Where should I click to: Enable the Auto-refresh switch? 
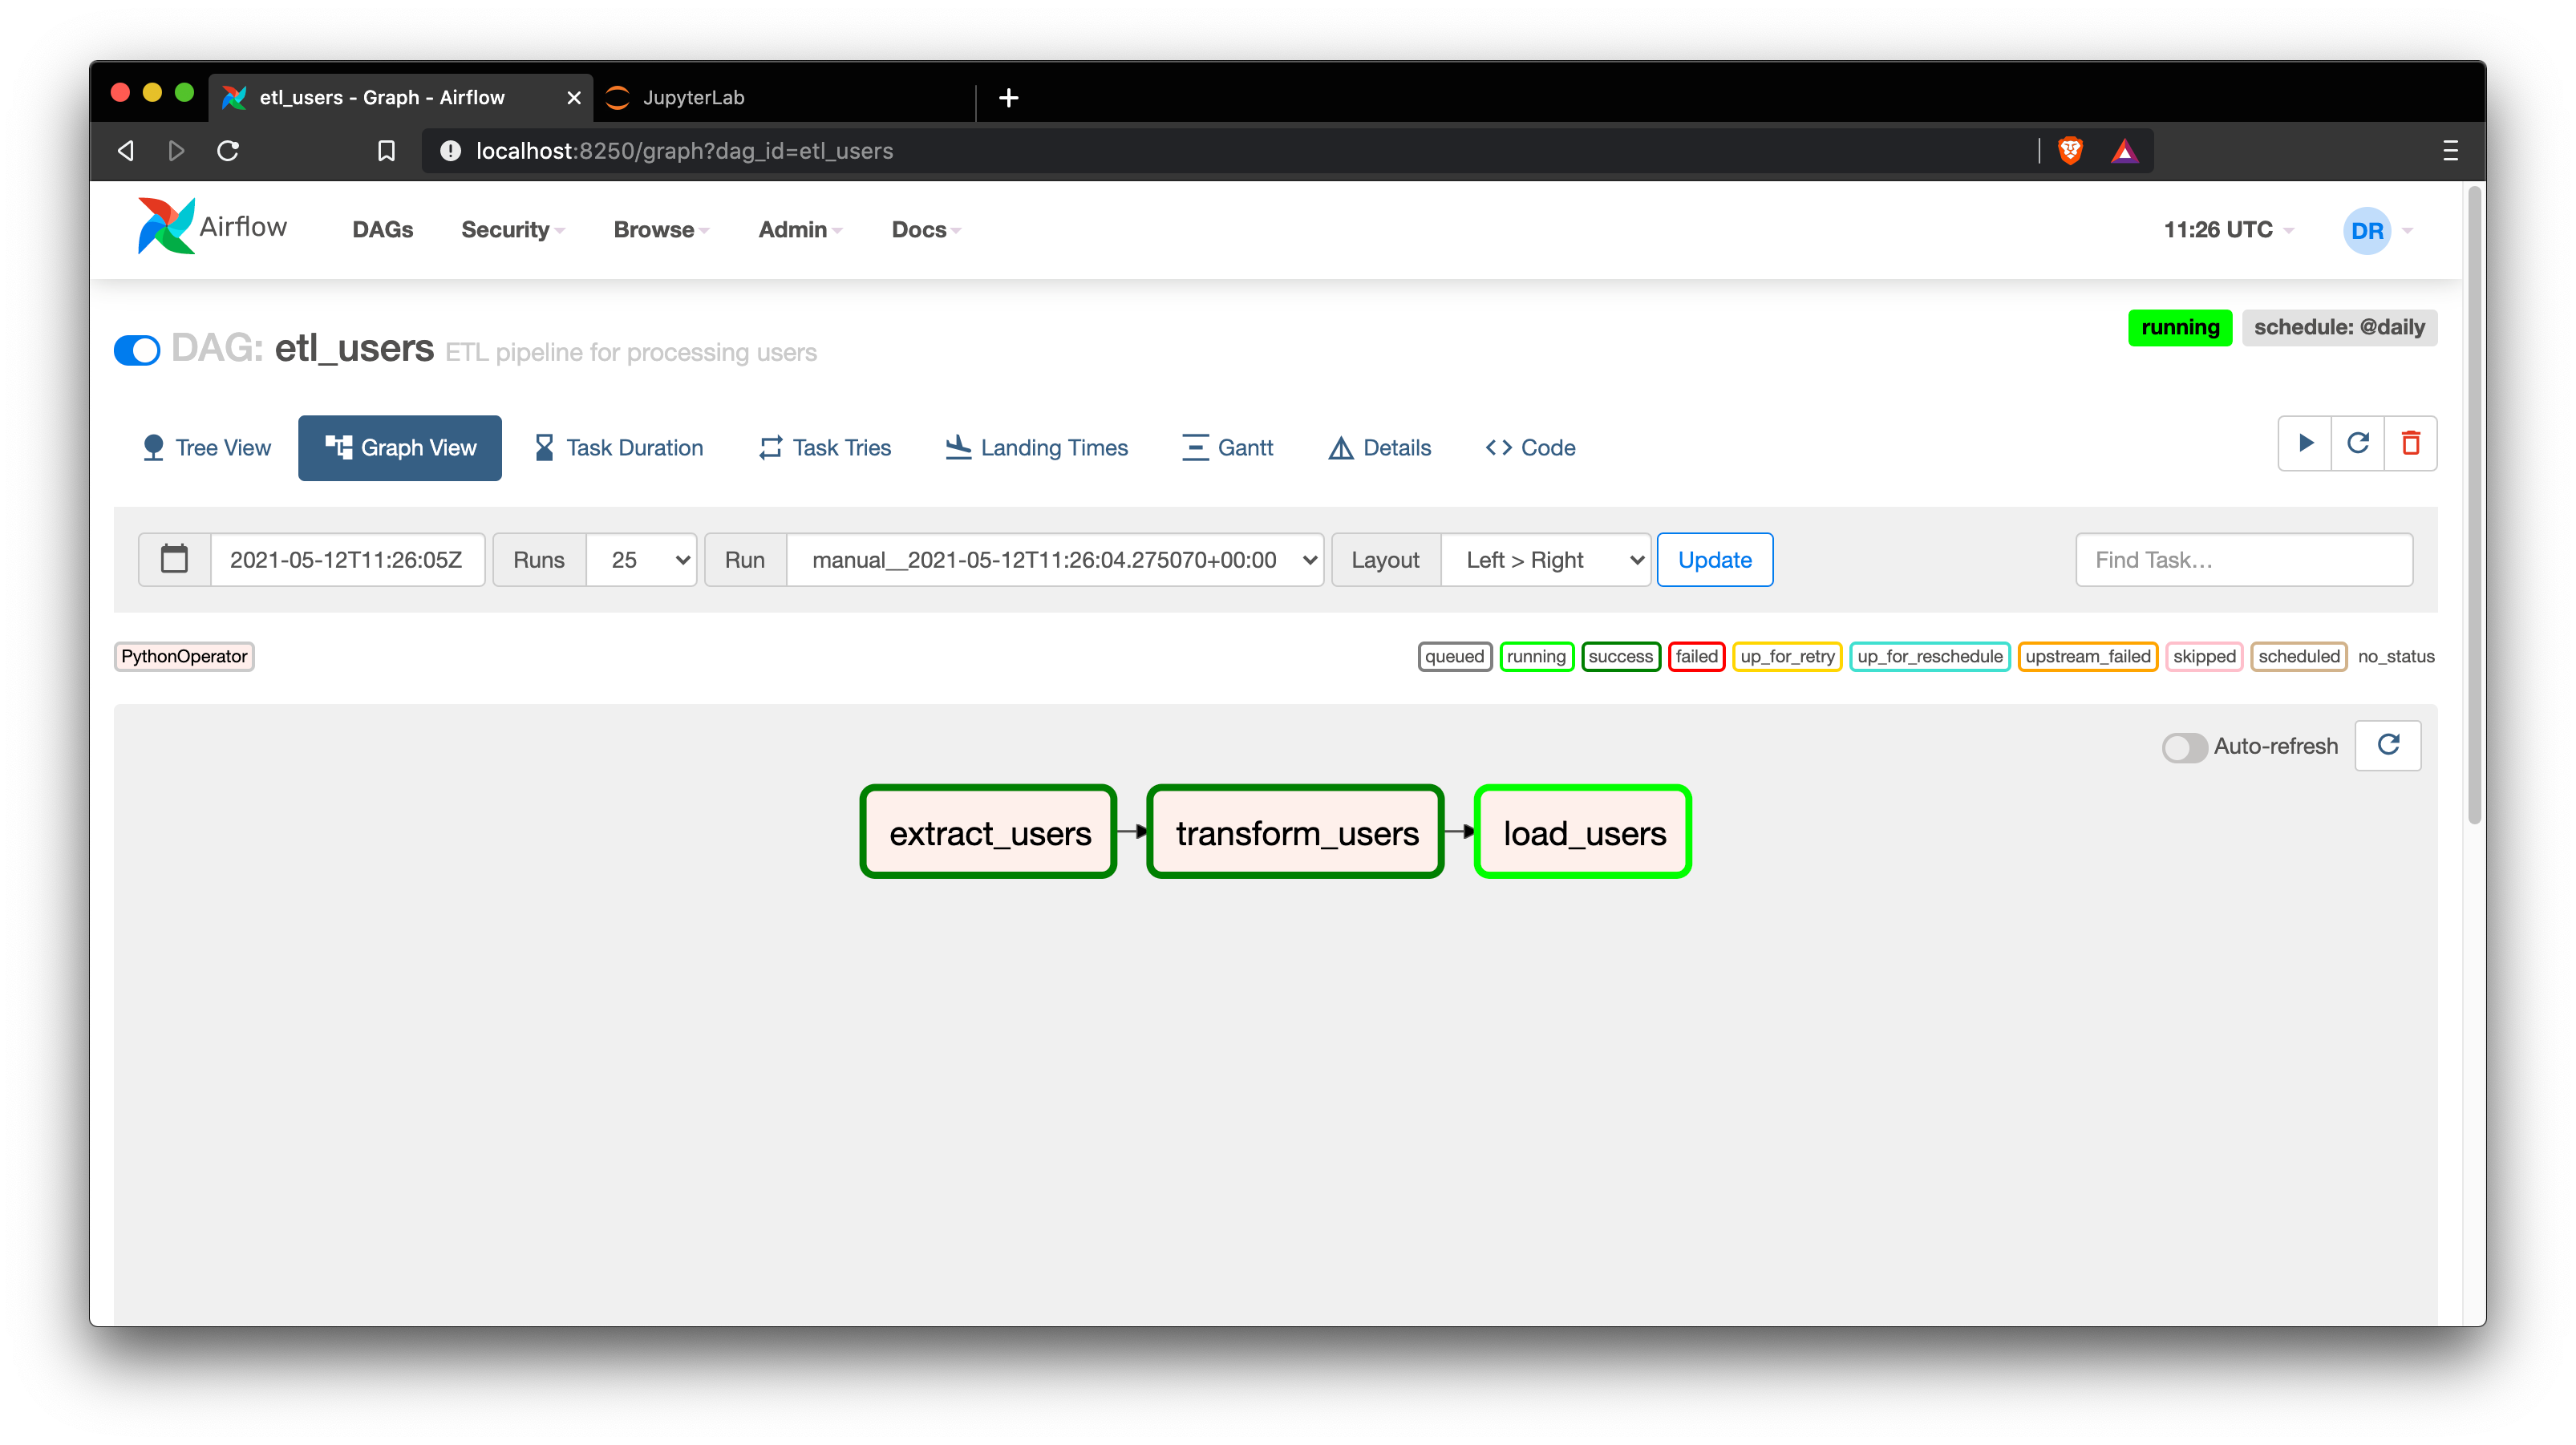2184,747
